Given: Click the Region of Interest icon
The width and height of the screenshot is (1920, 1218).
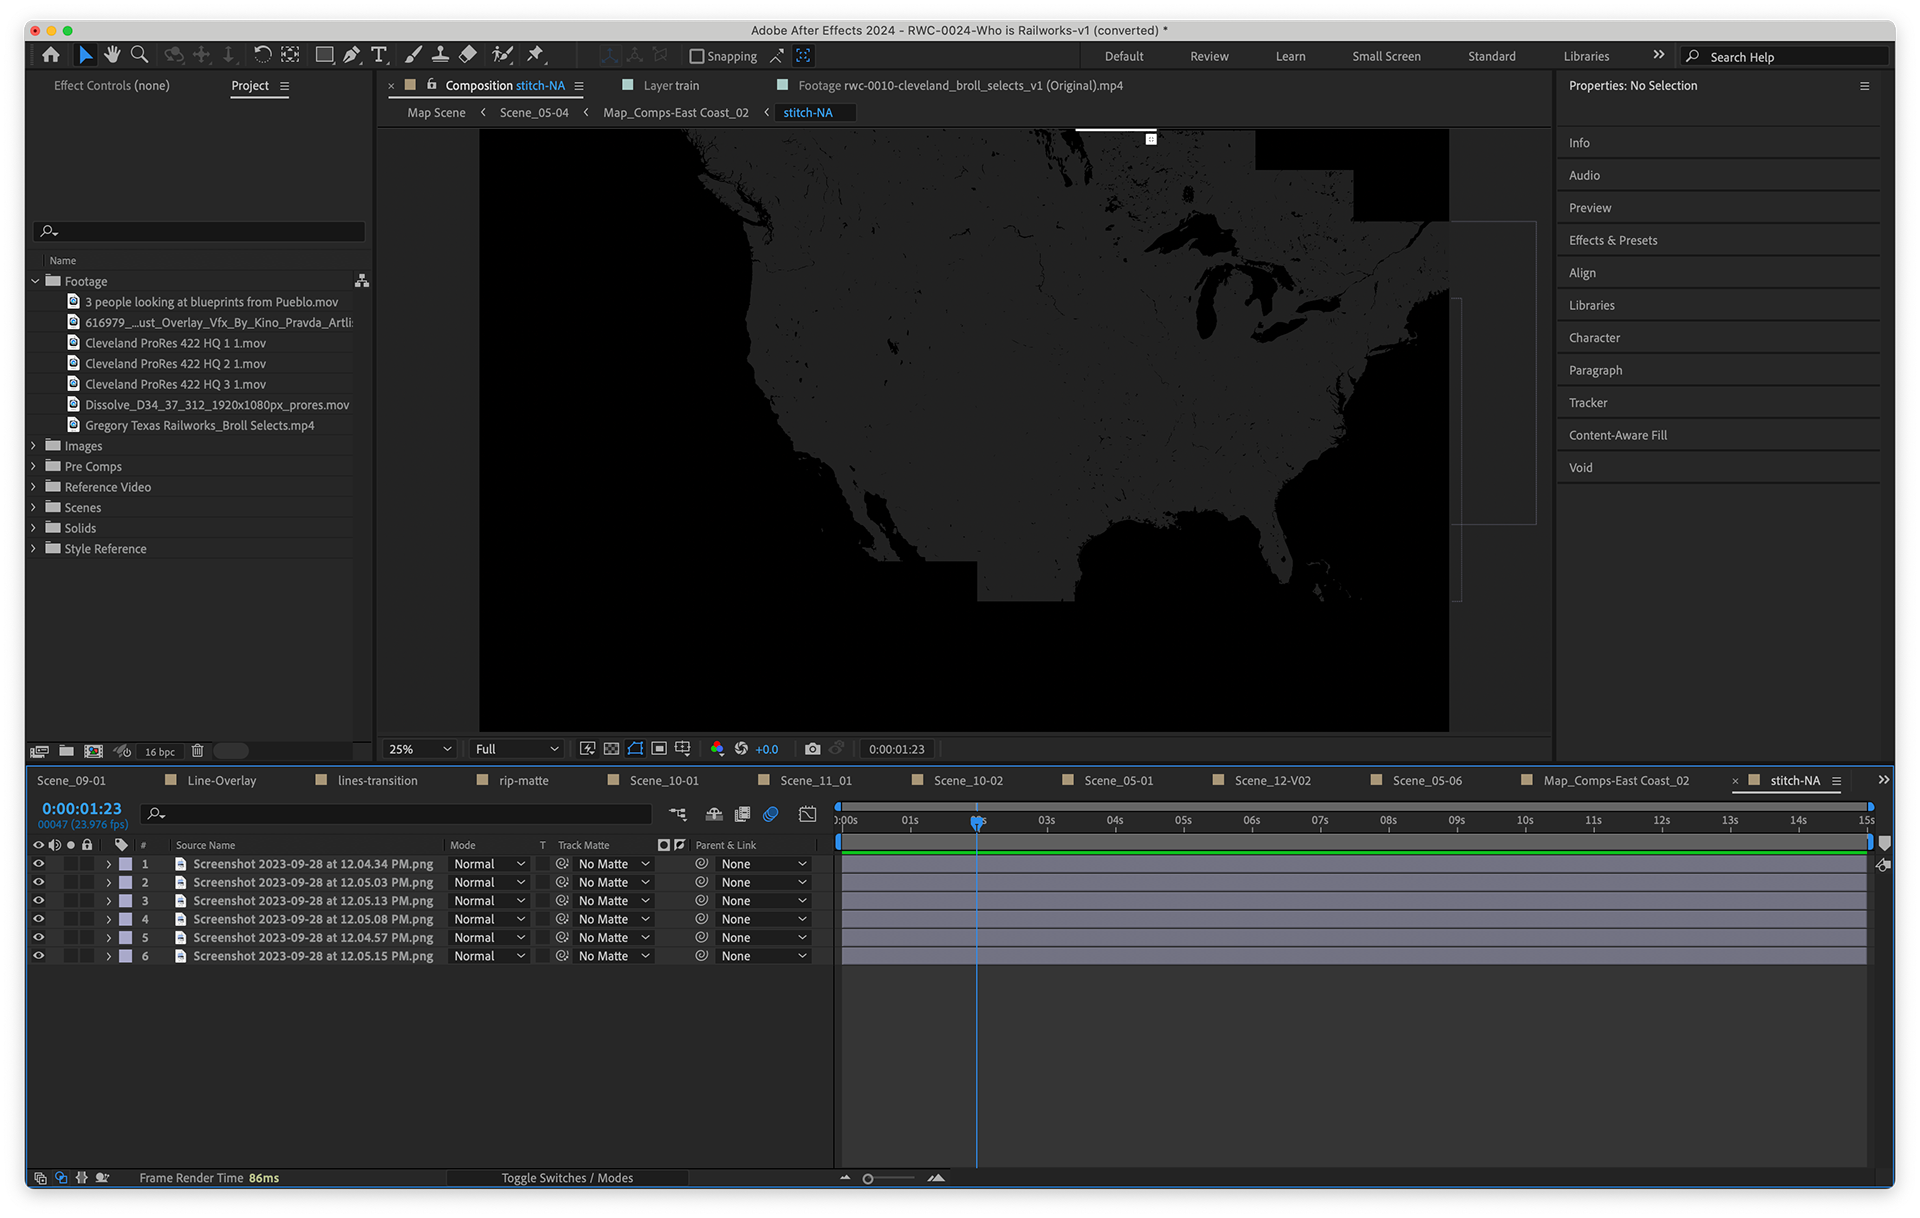Looking at the screenshot, I should (x=659, y=749).
